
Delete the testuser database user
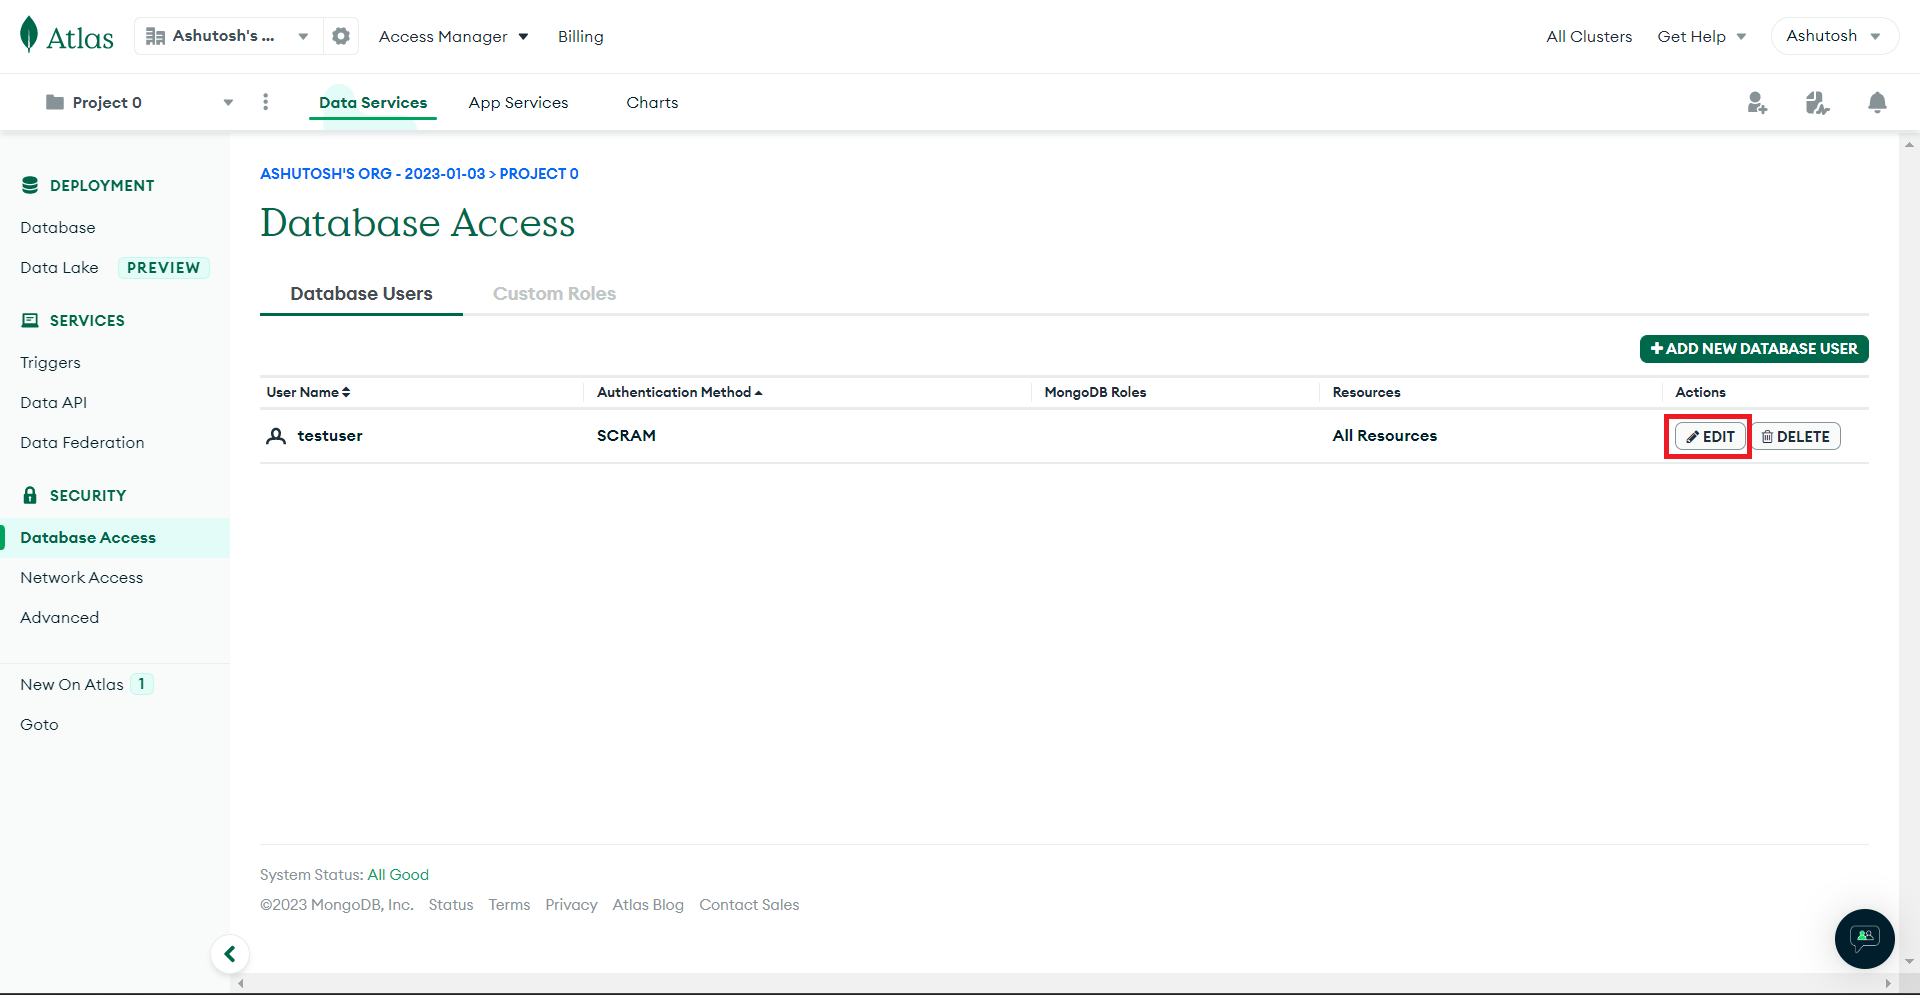1796,437
